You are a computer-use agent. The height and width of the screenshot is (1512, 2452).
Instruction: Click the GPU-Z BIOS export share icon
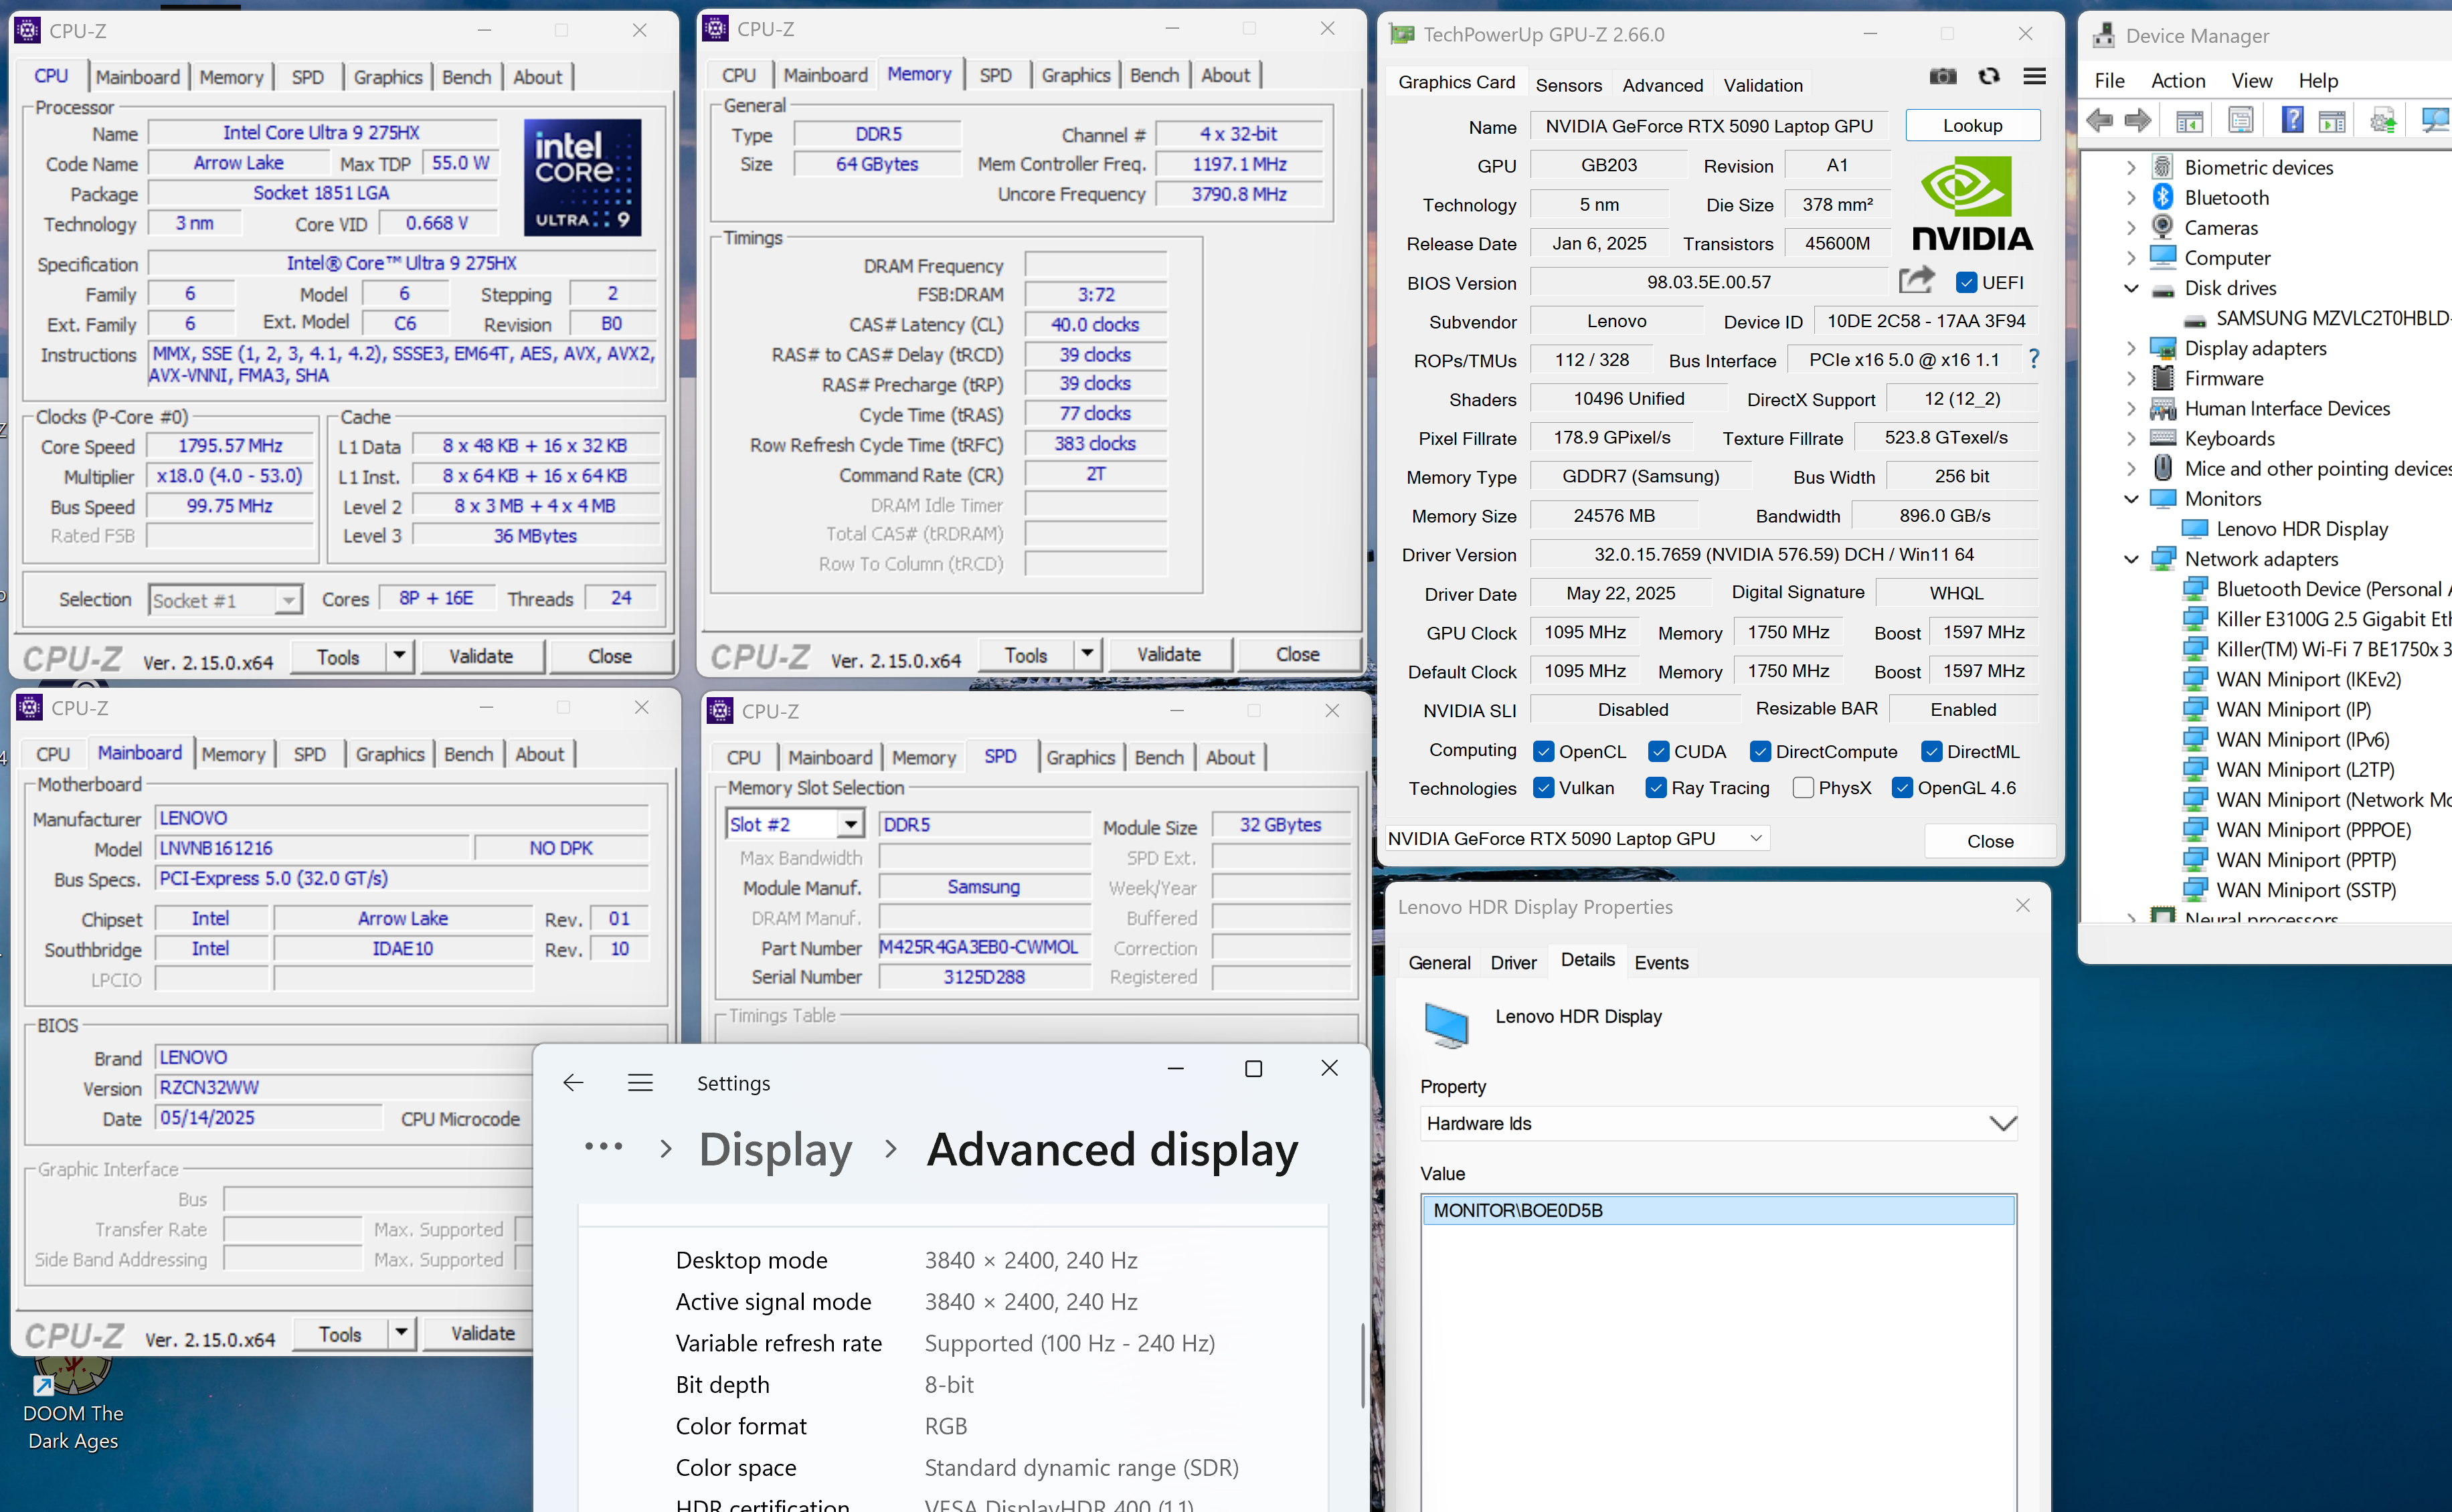coord(1916,280)
